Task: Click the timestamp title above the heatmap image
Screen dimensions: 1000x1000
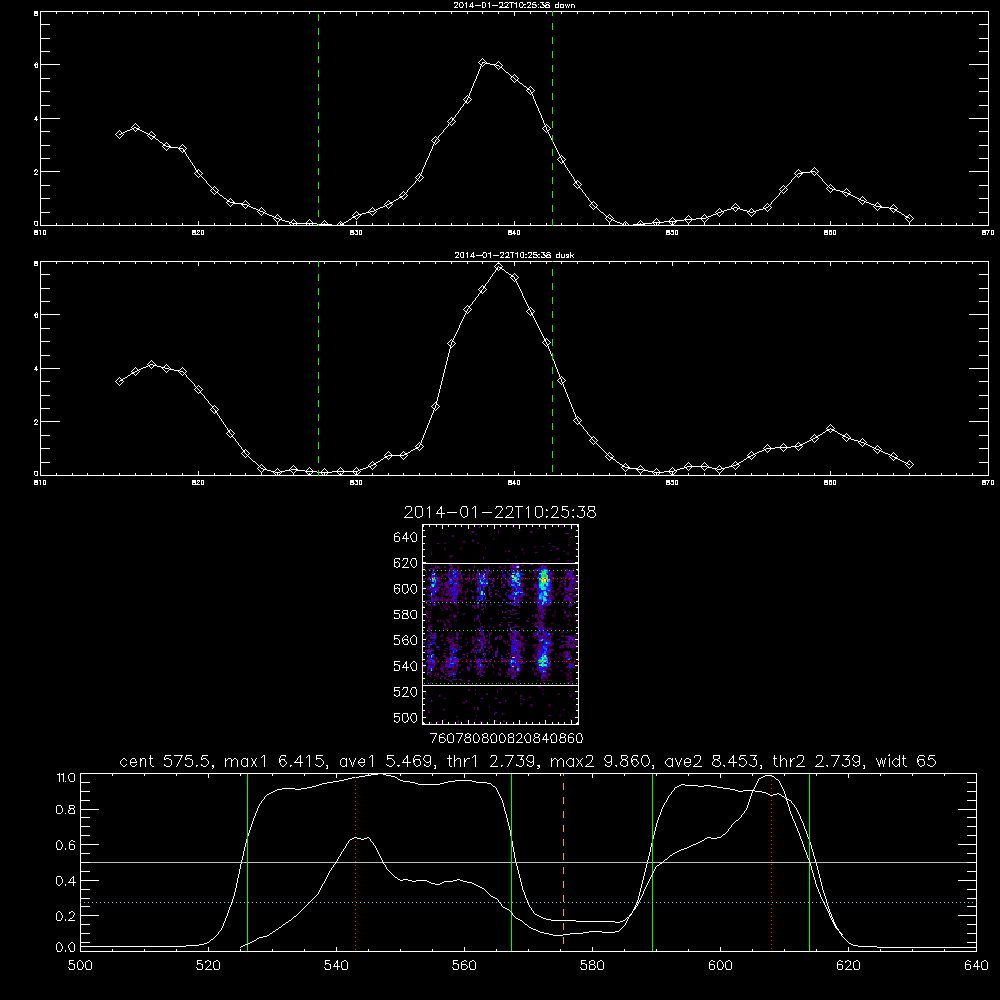Action: 500,512
